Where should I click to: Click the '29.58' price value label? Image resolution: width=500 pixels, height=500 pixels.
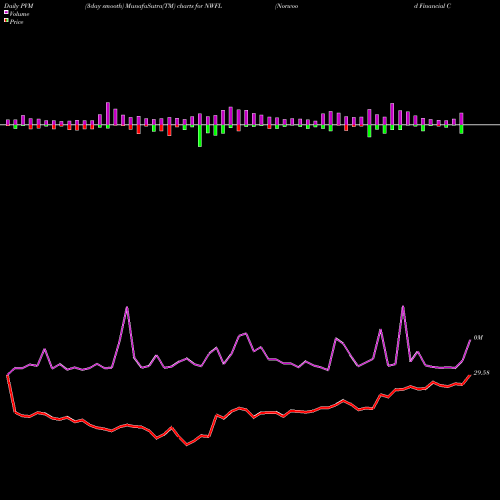[x=481, y=373]
